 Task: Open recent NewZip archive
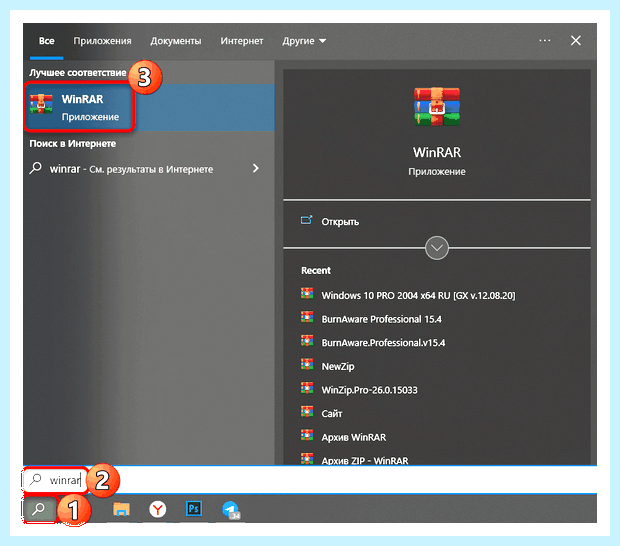(338, 367)
